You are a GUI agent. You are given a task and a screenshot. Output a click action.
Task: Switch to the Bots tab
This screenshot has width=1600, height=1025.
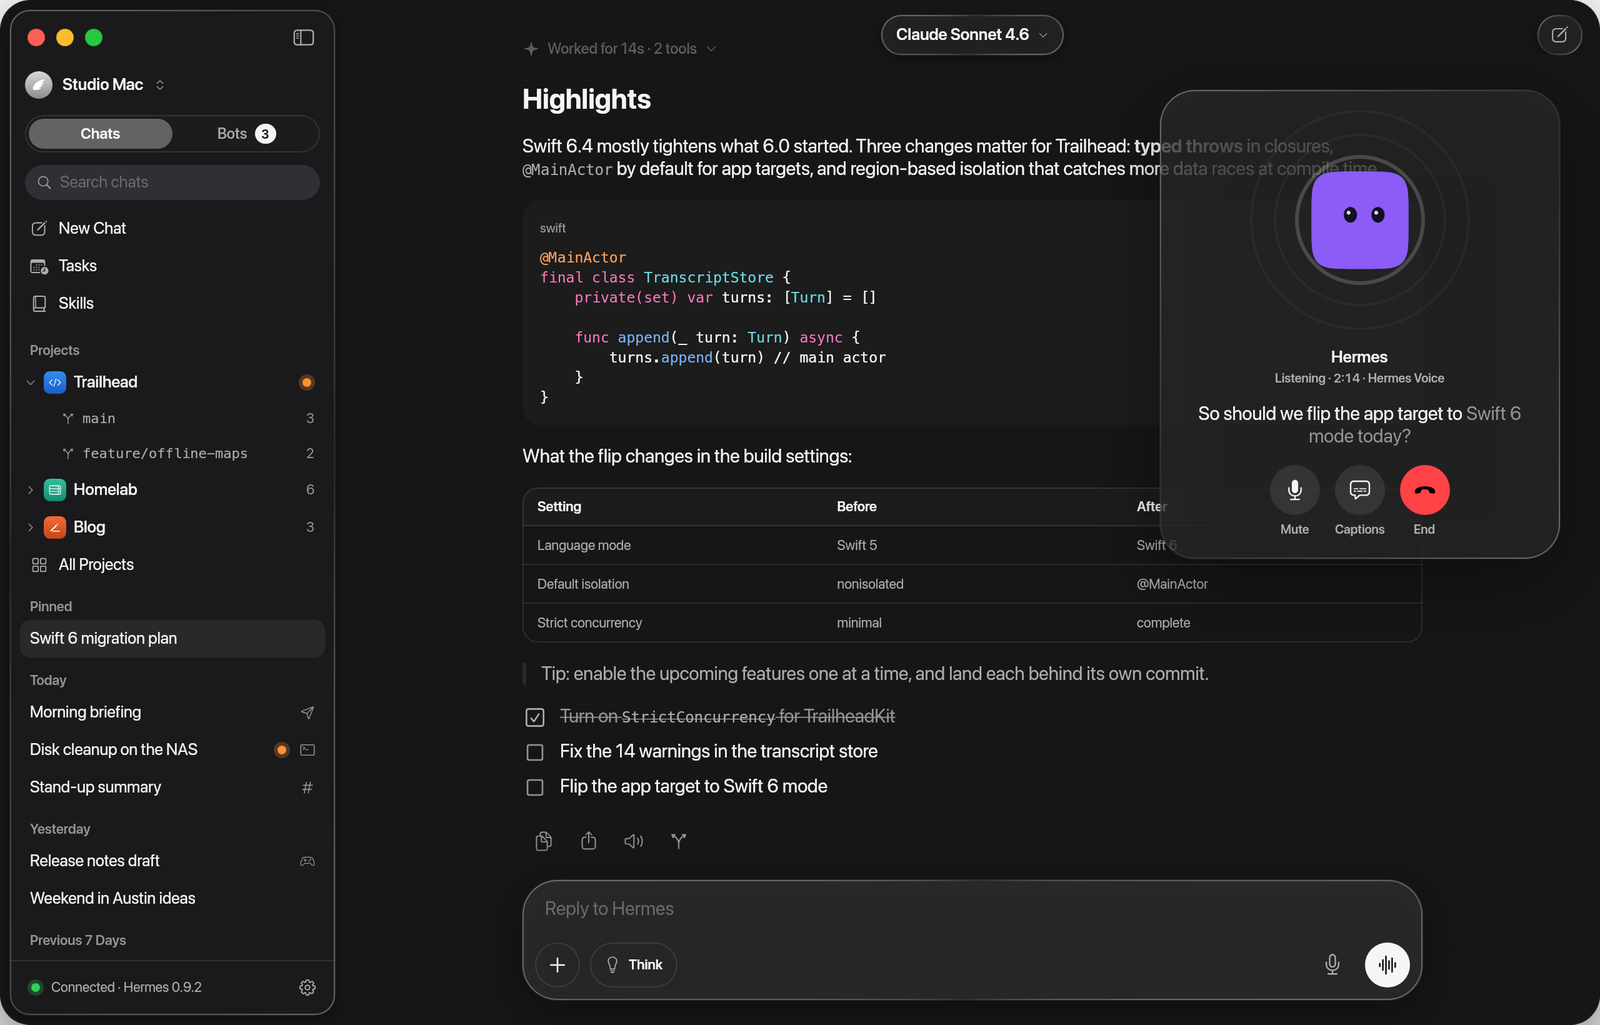(245, 134)
